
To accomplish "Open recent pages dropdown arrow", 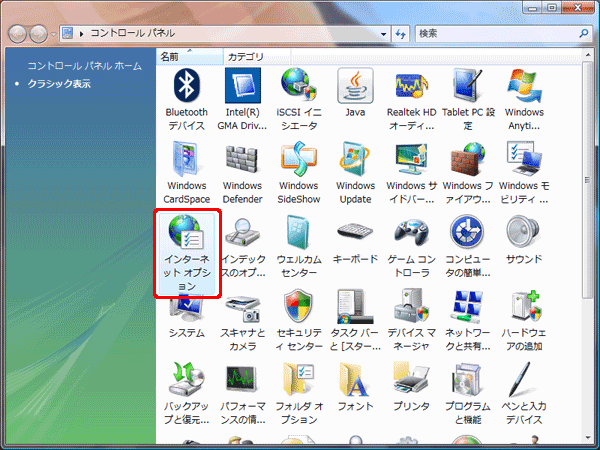I will point(54,34).
